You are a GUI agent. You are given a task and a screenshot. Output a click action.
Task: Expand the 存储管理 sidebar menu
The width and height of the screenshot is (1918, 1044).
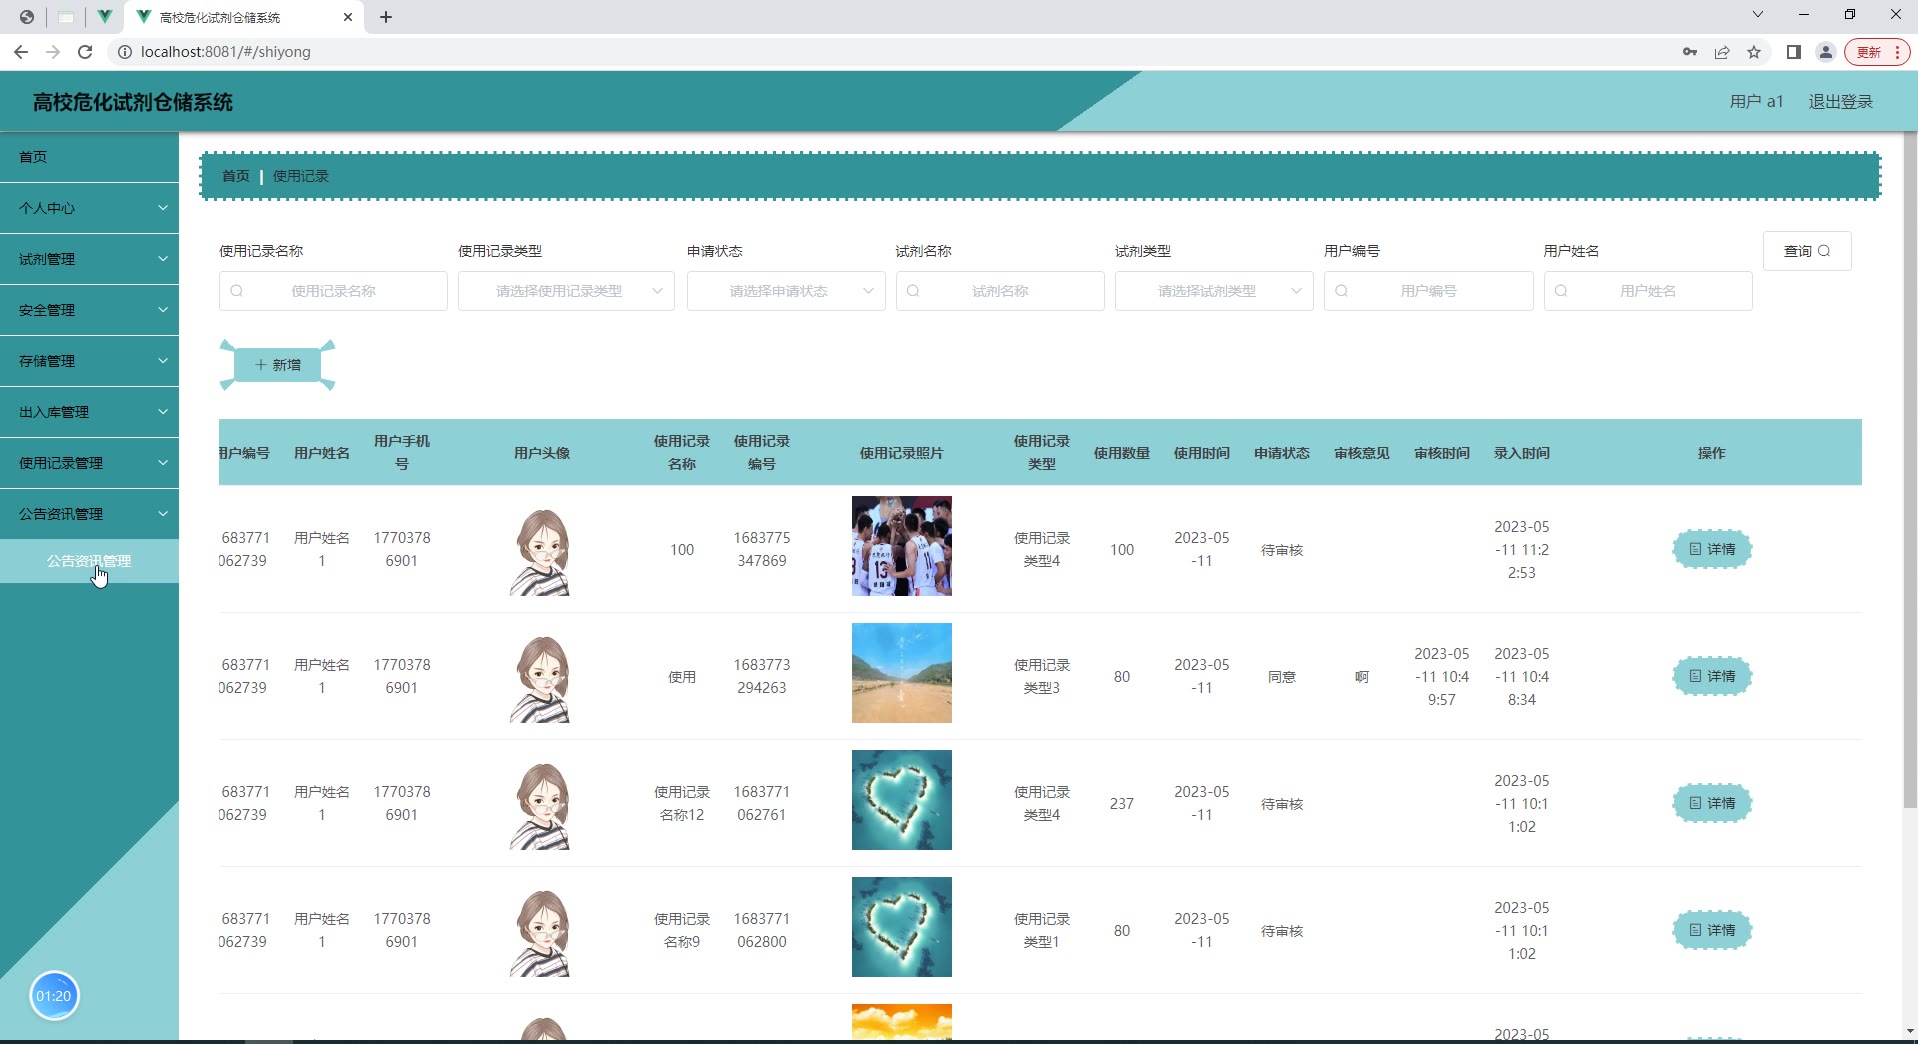89,361
